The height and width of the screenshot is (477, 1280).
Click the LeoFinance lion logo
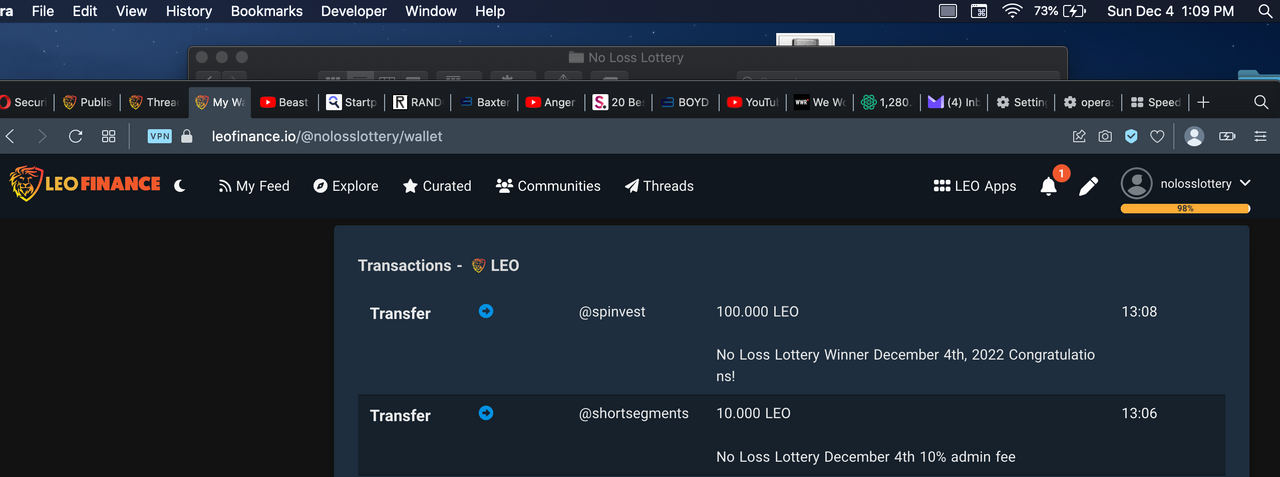pyautogui.click(x=84, y=184)
